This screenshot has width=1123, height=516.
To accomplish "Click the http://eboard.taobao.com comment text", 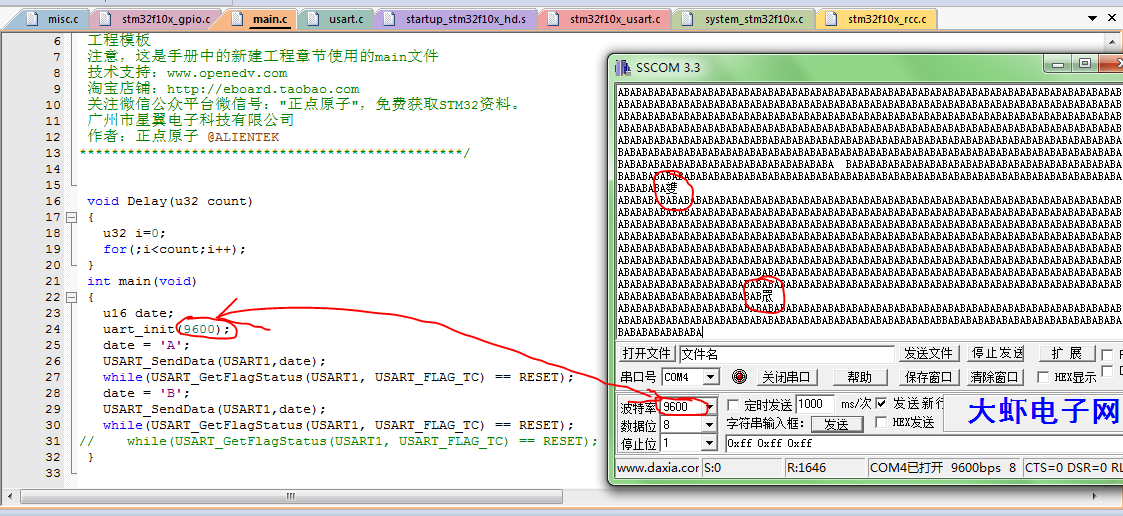I will pyautogui.click(x=263, y=90).
